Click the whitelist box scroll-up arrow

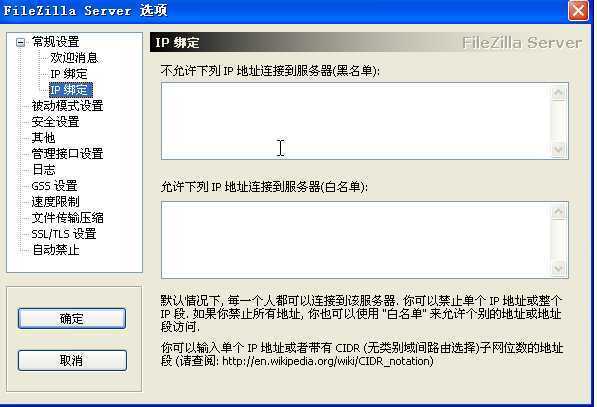[558, 212]
